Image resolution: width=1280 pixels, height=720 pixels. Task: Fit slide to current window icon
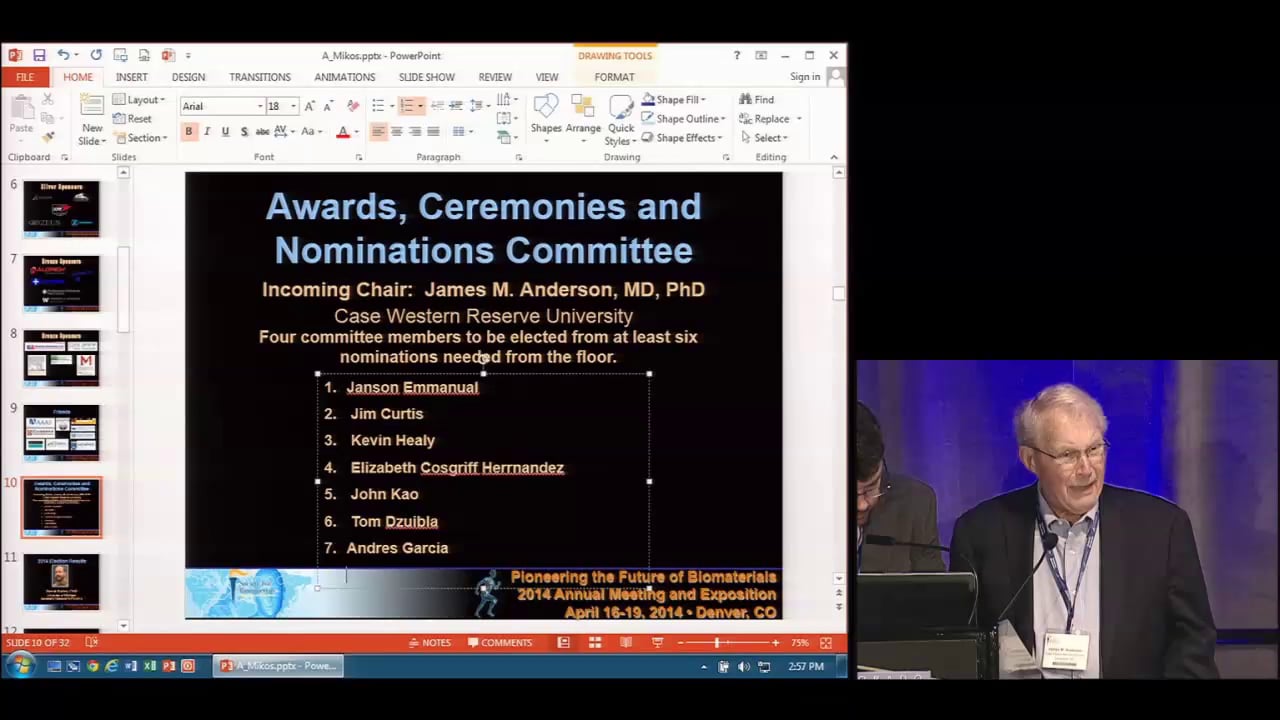tap(826, 642)
